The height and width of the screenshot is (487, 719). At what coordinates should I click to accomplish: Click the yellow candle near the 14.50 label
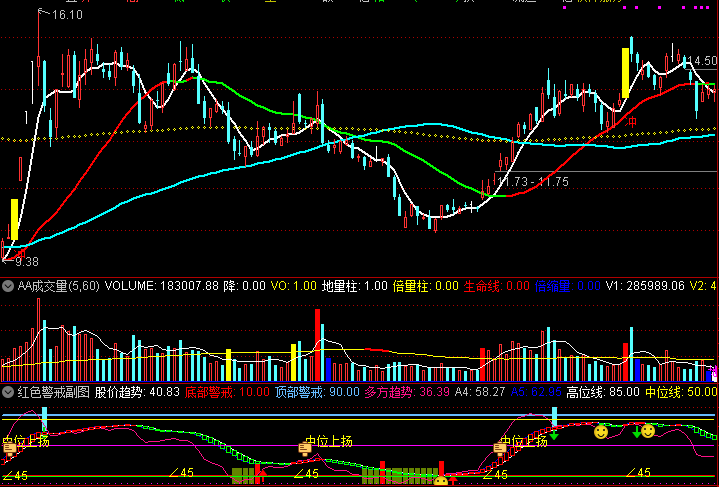point(625,72)
